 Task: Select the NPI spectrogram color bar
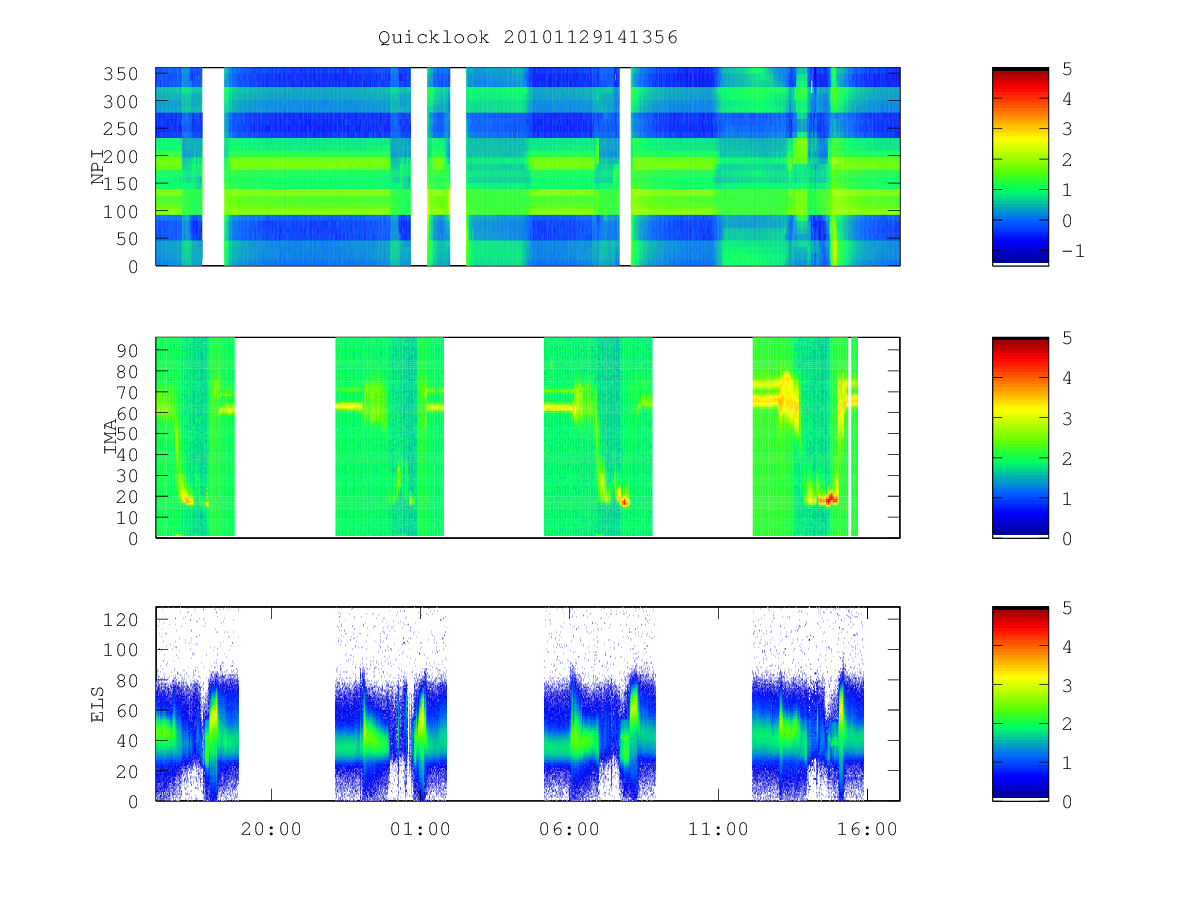(1020, 166)
